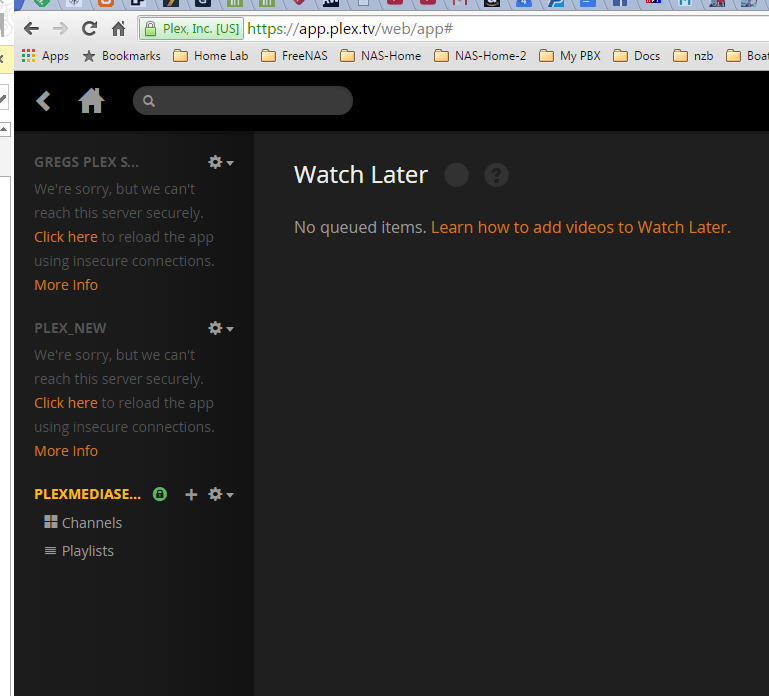Click the Channels grid icon
This screenshot has height=696, width=769.
(x=51, y=522)
